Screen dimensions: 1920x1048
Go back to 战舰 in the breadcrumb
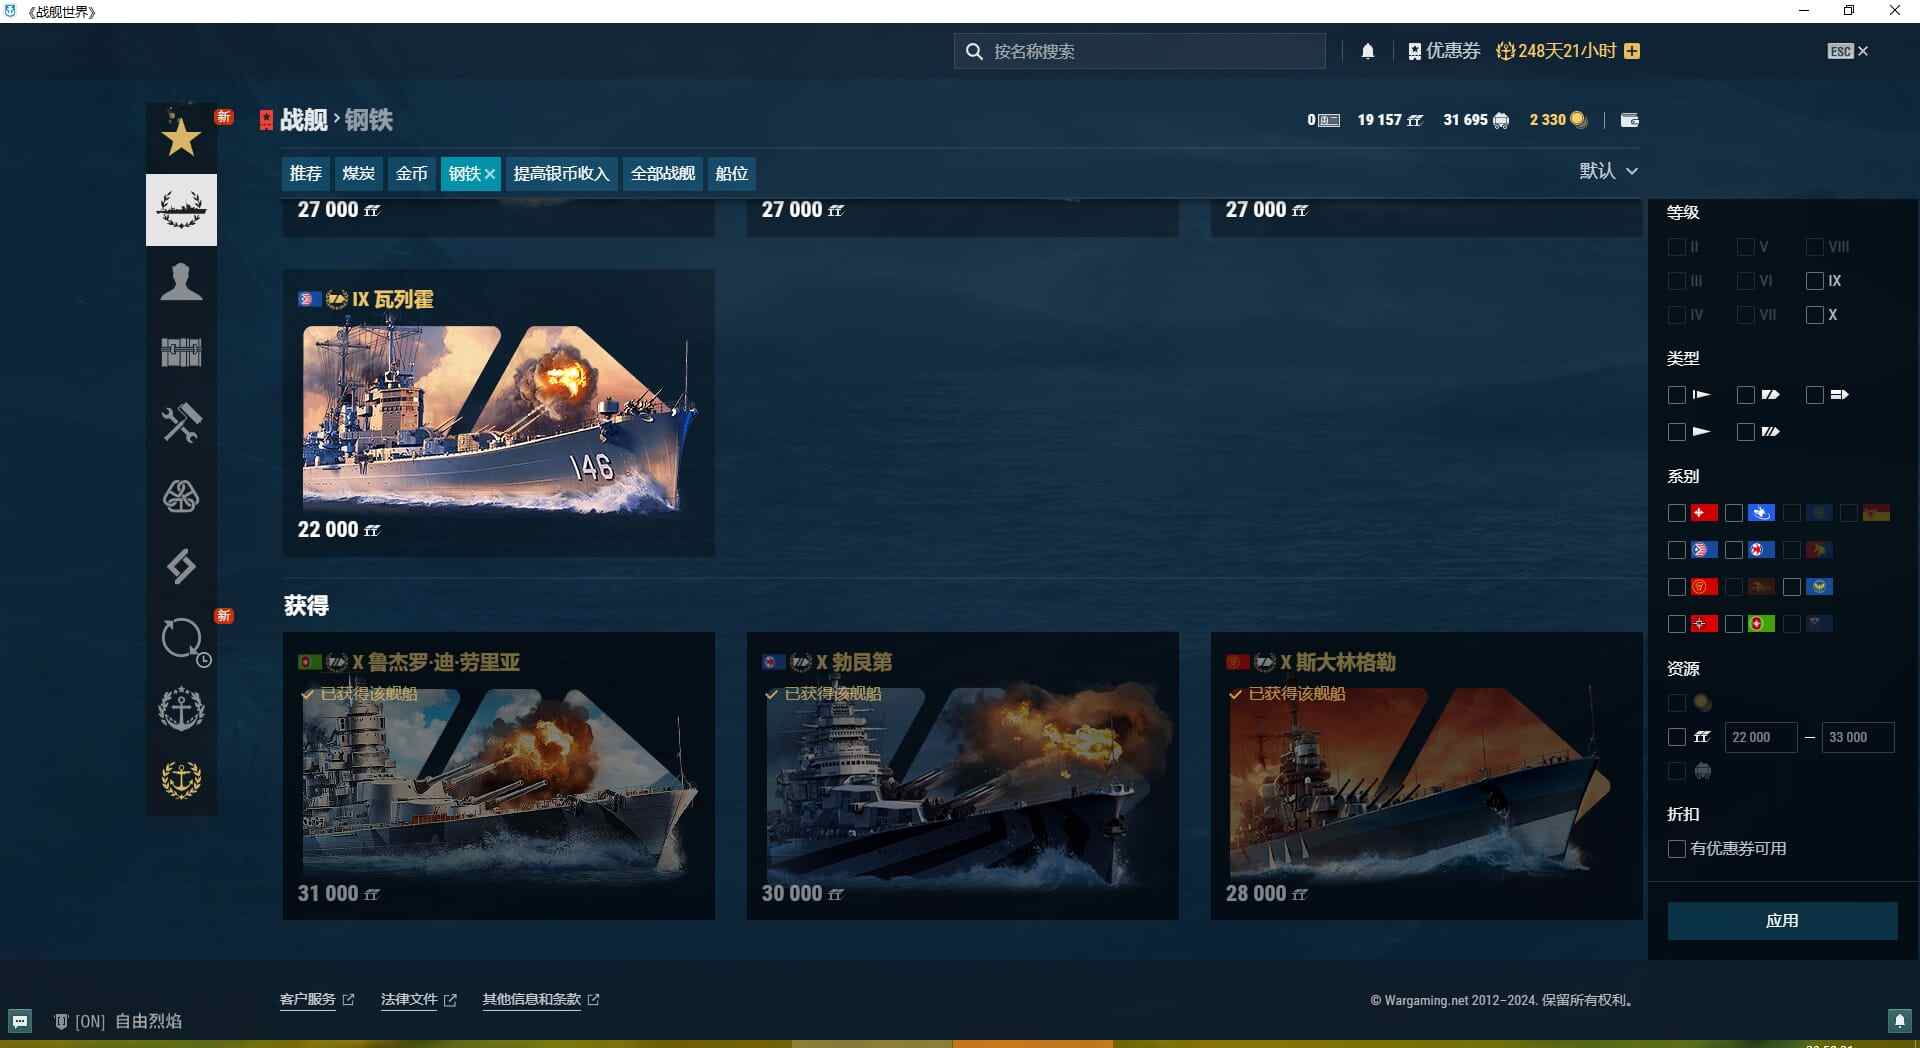304,120
